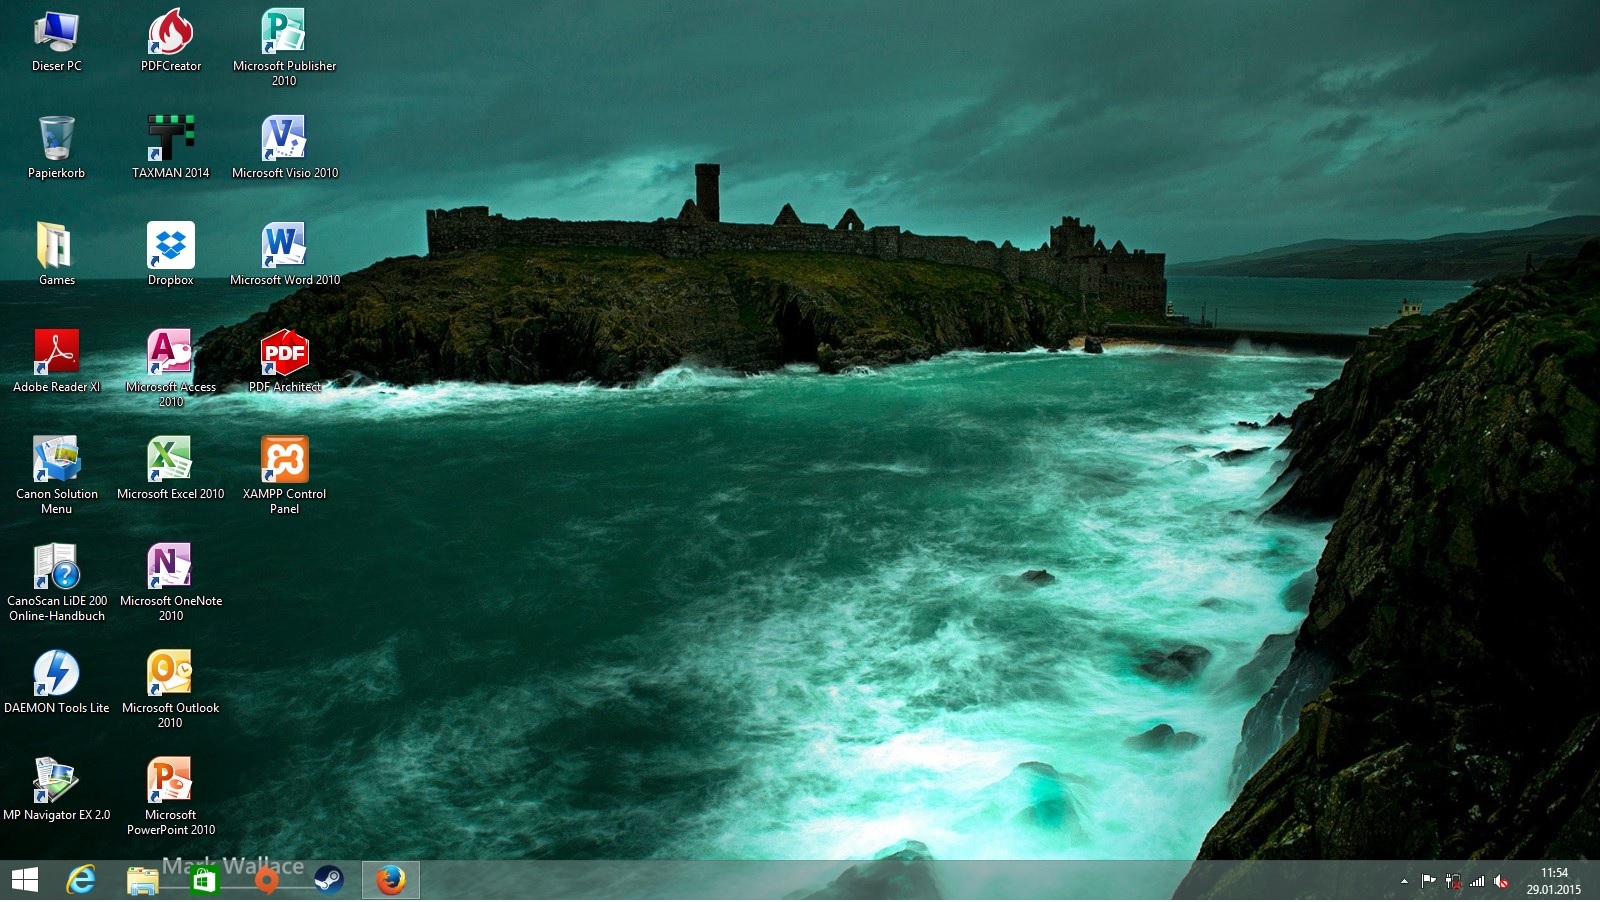
Task: Expand the hidden system tray icons arrow
Action: click(1404, 881)
